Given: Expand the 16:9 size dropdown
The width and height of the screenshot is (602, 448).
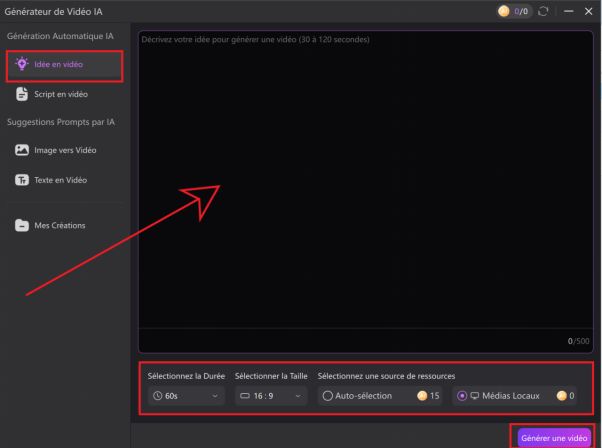Looking at the screenshot, I should (x=270, y=395).
